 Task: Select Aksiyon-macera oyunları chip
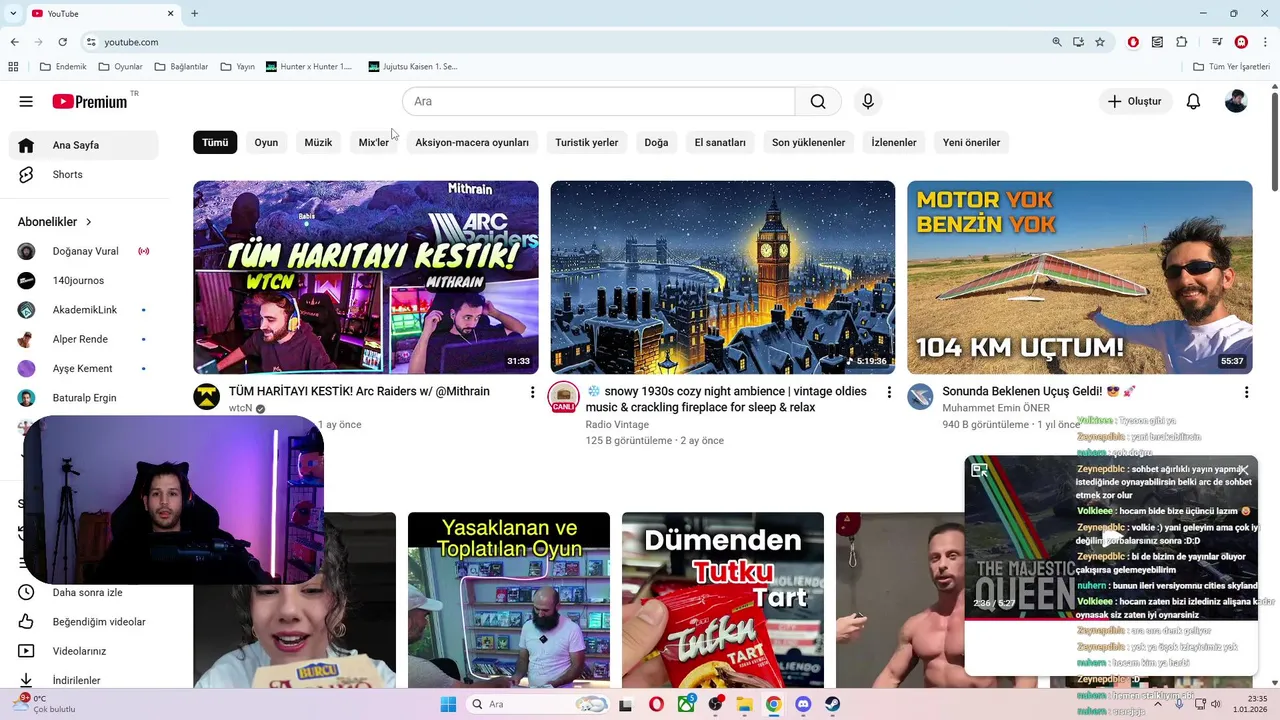point(472,142)
